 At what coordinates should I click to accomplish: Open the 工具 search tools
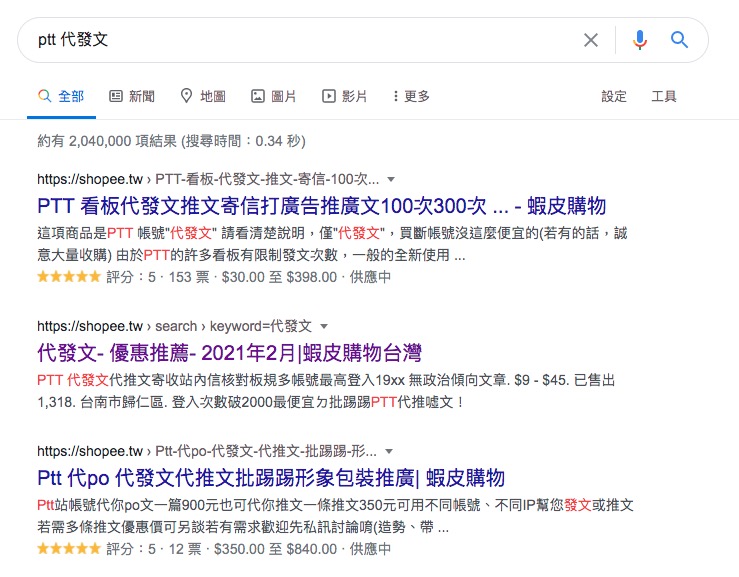click(x=664, y=96)
